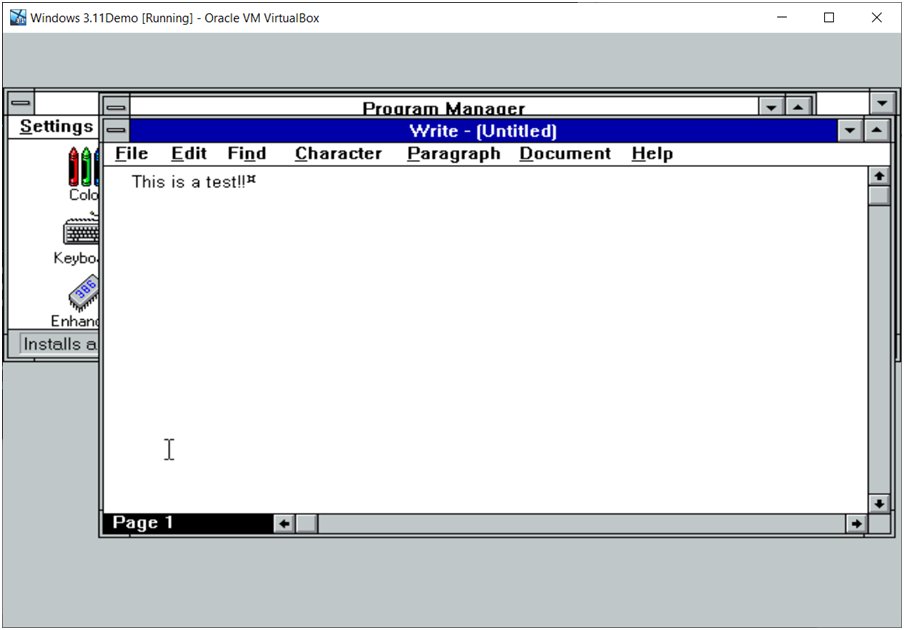Click the Write vertical scrollbar down arrow
Viewport: 904px width, 630px height.
click(879, 504)
